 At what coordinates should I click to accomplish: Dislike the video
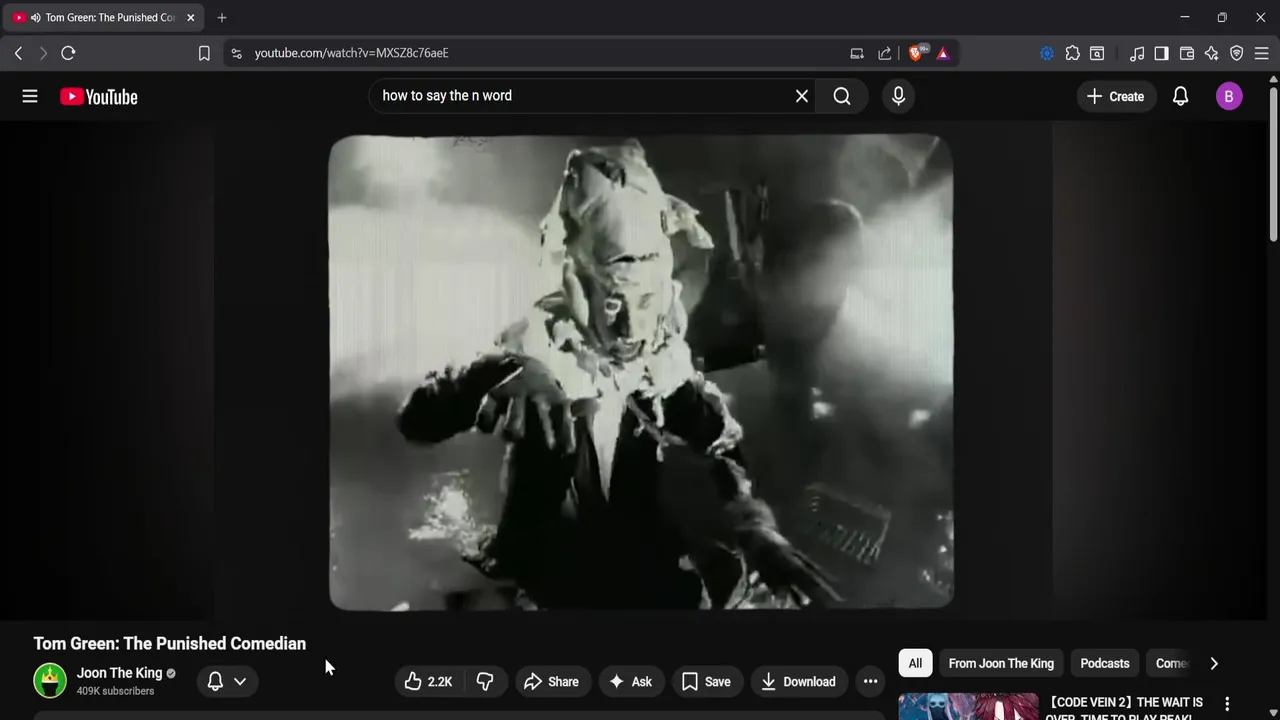coord(485,681)
